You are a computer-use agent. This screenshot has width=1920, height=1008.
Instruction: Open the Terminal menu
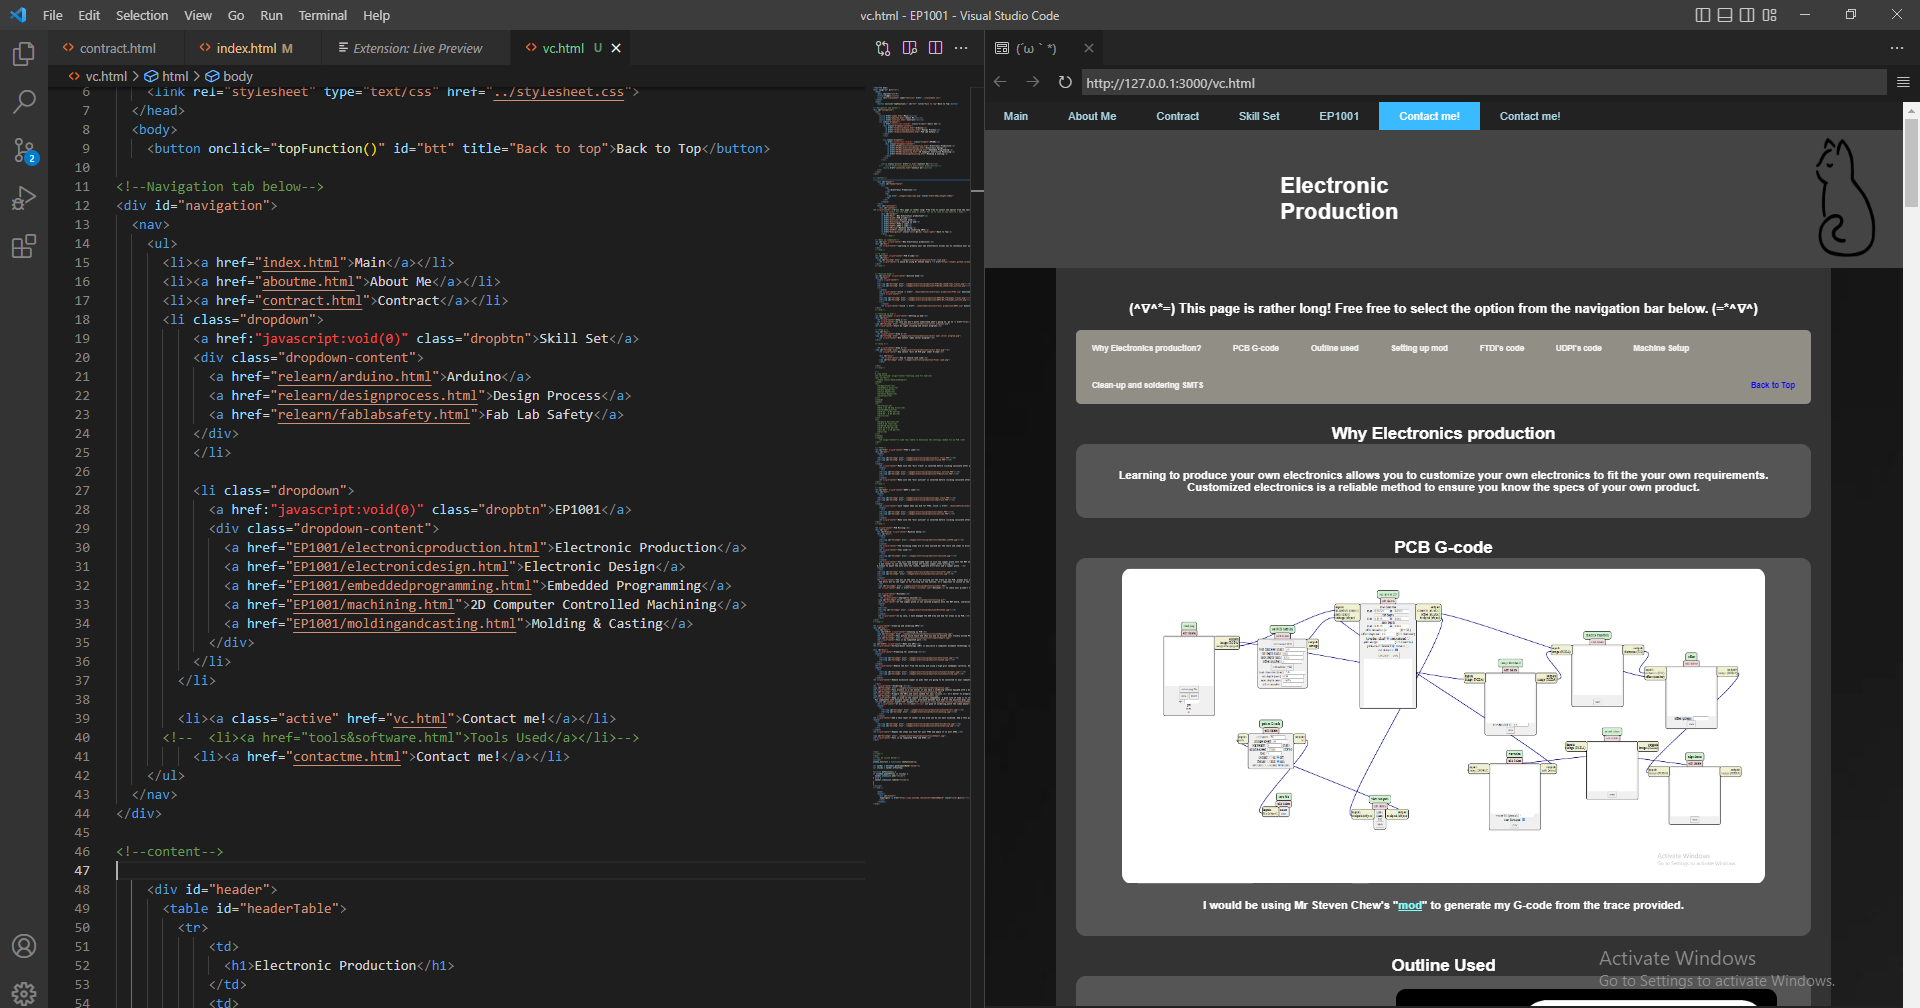(322, 15)
